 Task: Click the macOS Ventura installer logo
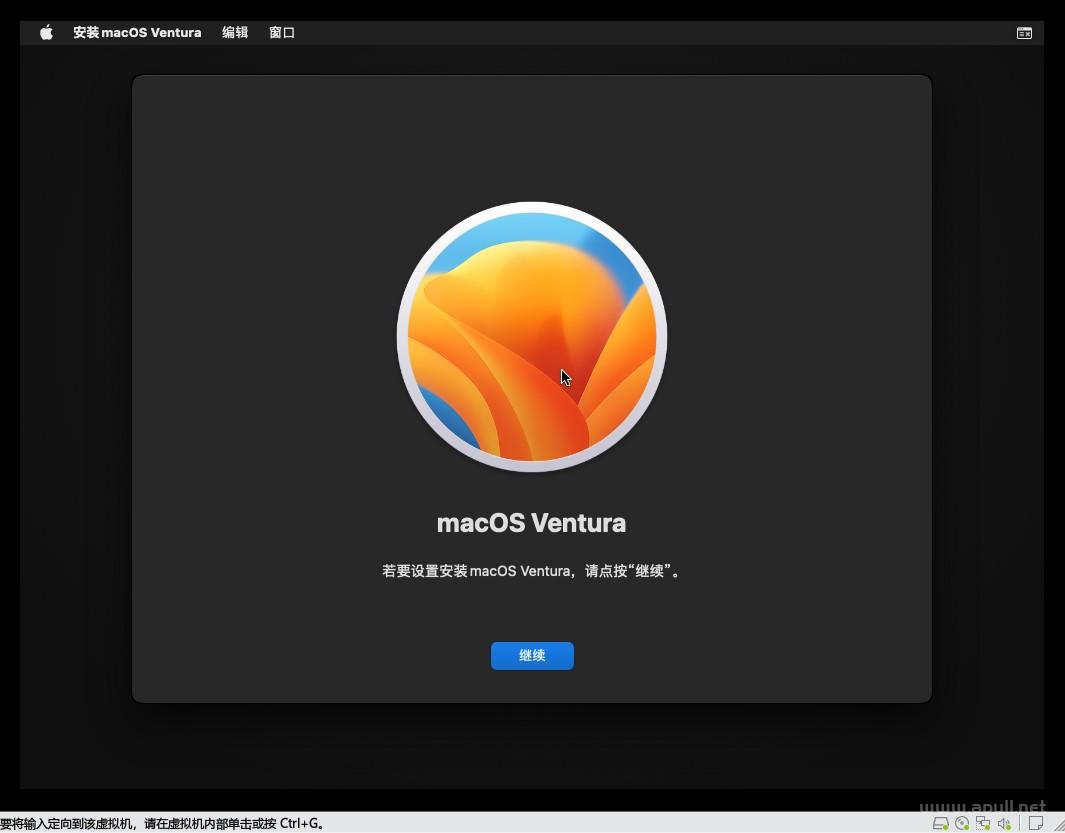[x=532, y=336]
